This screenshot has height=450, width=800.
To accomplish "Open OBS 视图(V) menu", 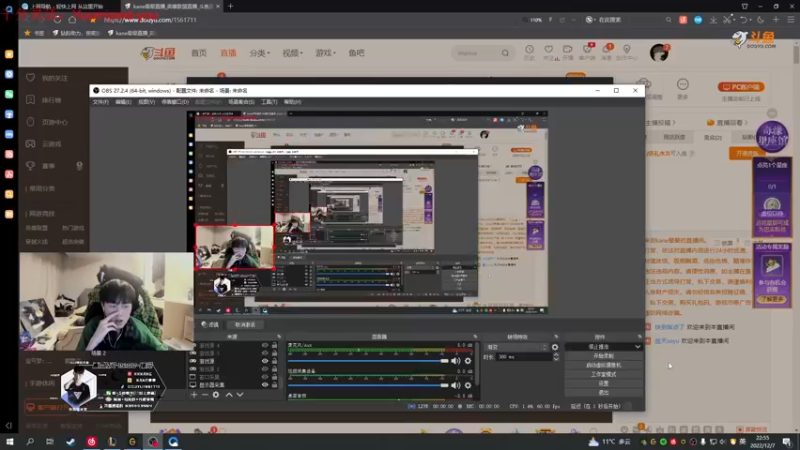I will point(146,102).
